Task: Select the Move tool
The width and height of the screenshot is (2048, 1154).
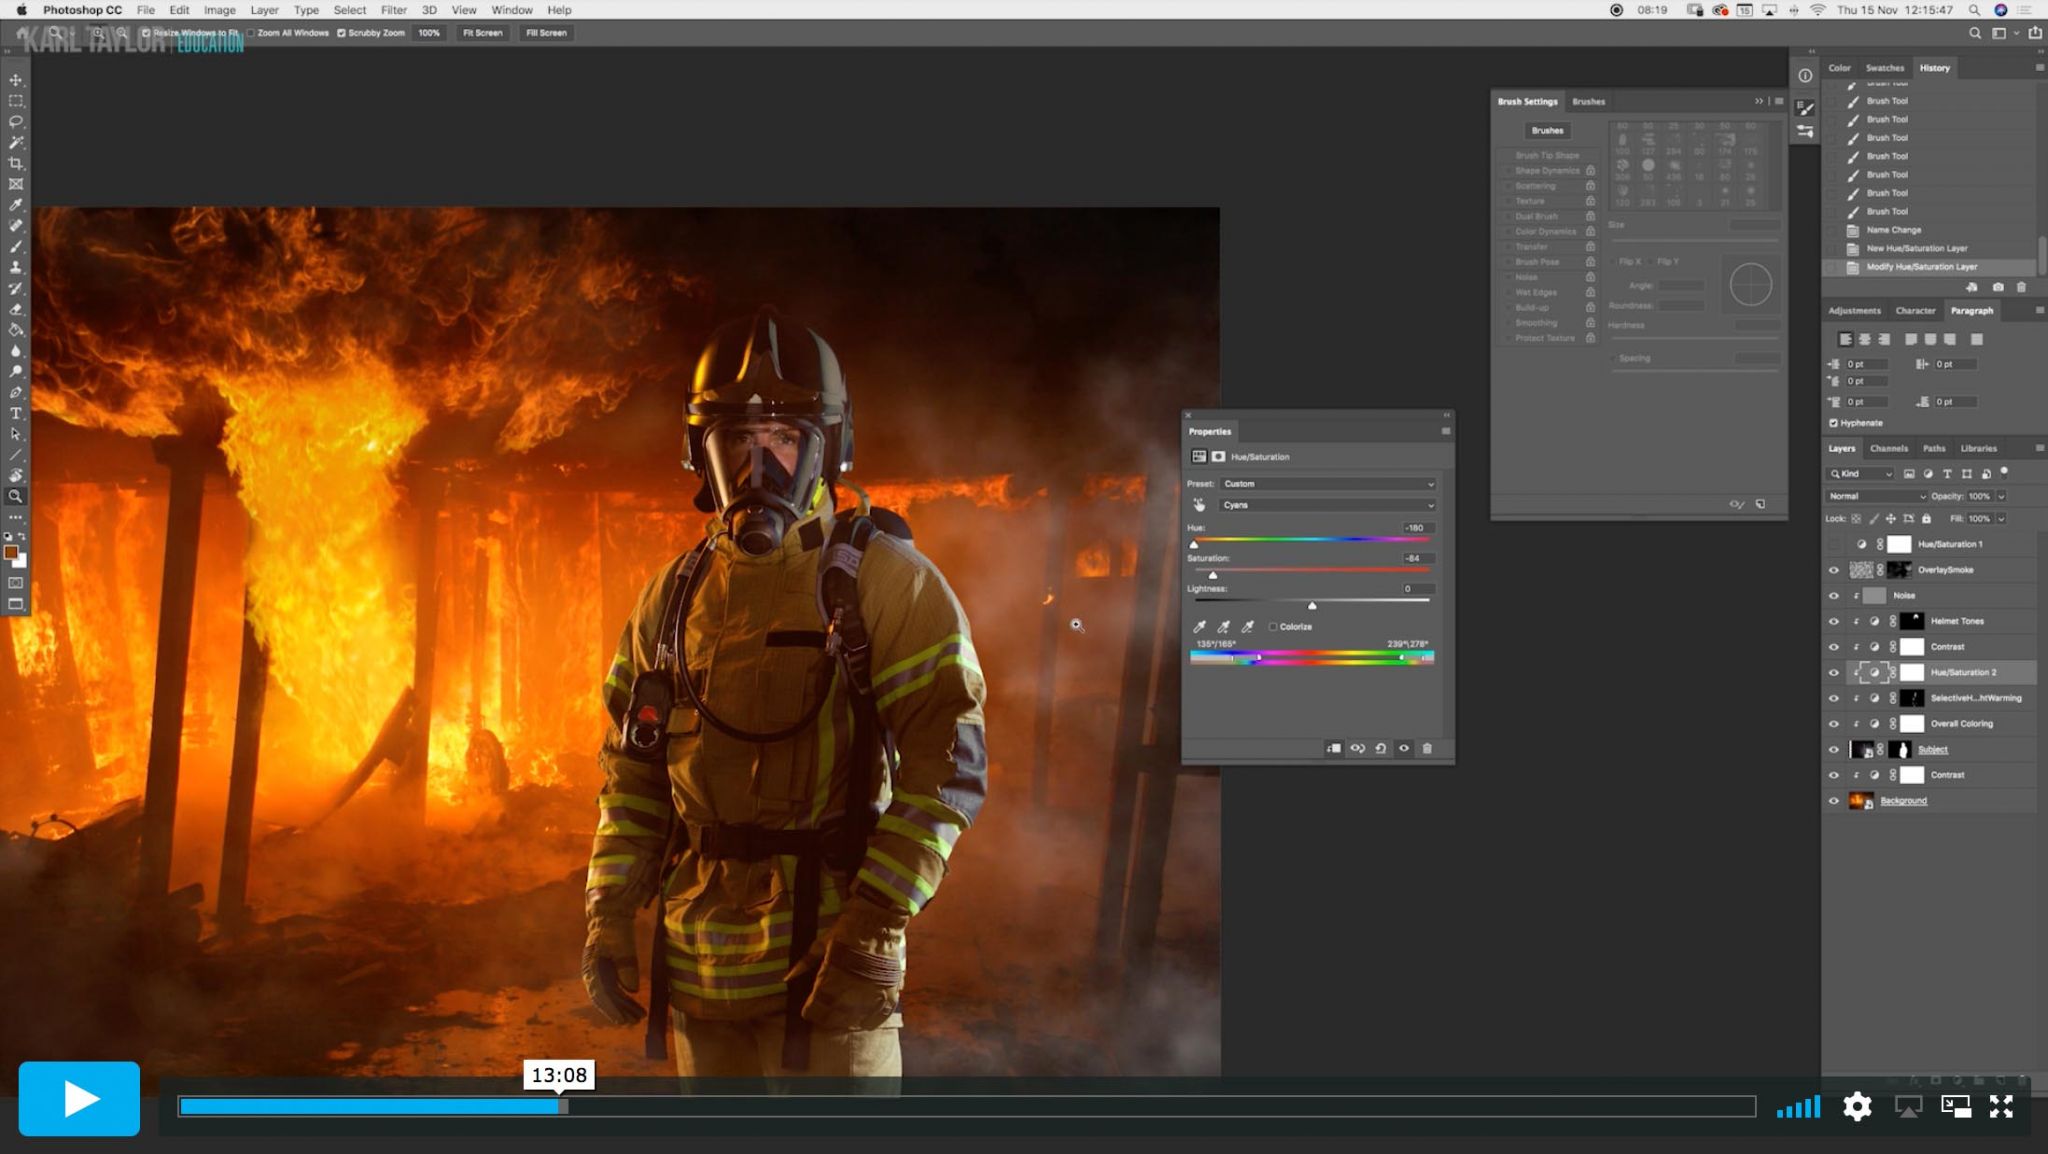Action: [15, 78]
